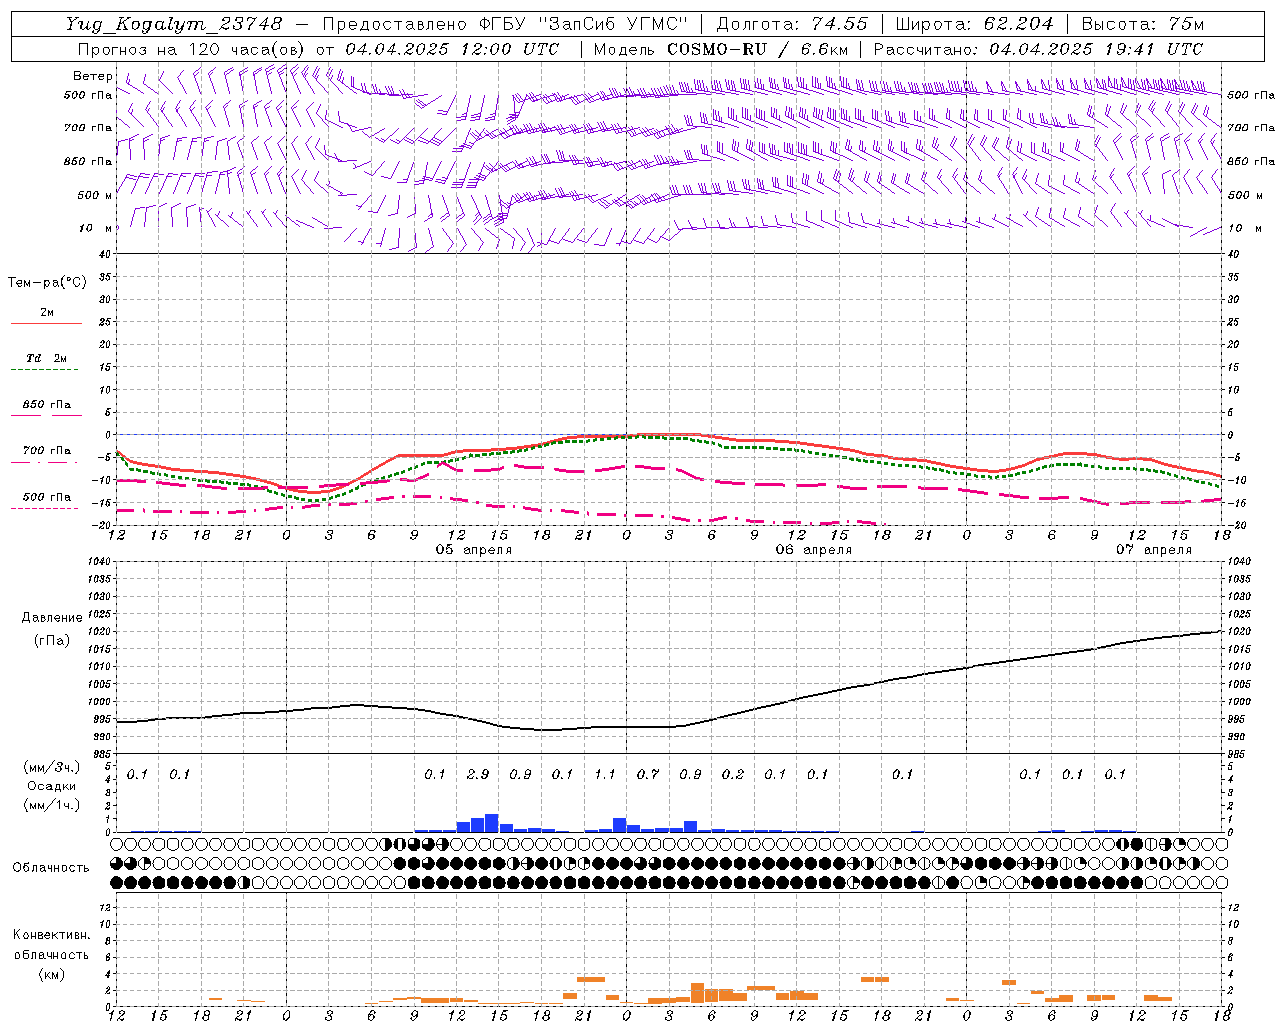The width and height of the screenshot is (1280, 1024).
Task: Click the 'Рассчитано: 04.04.2025 19:41 UTC' timestamp
Action: 1038,49
